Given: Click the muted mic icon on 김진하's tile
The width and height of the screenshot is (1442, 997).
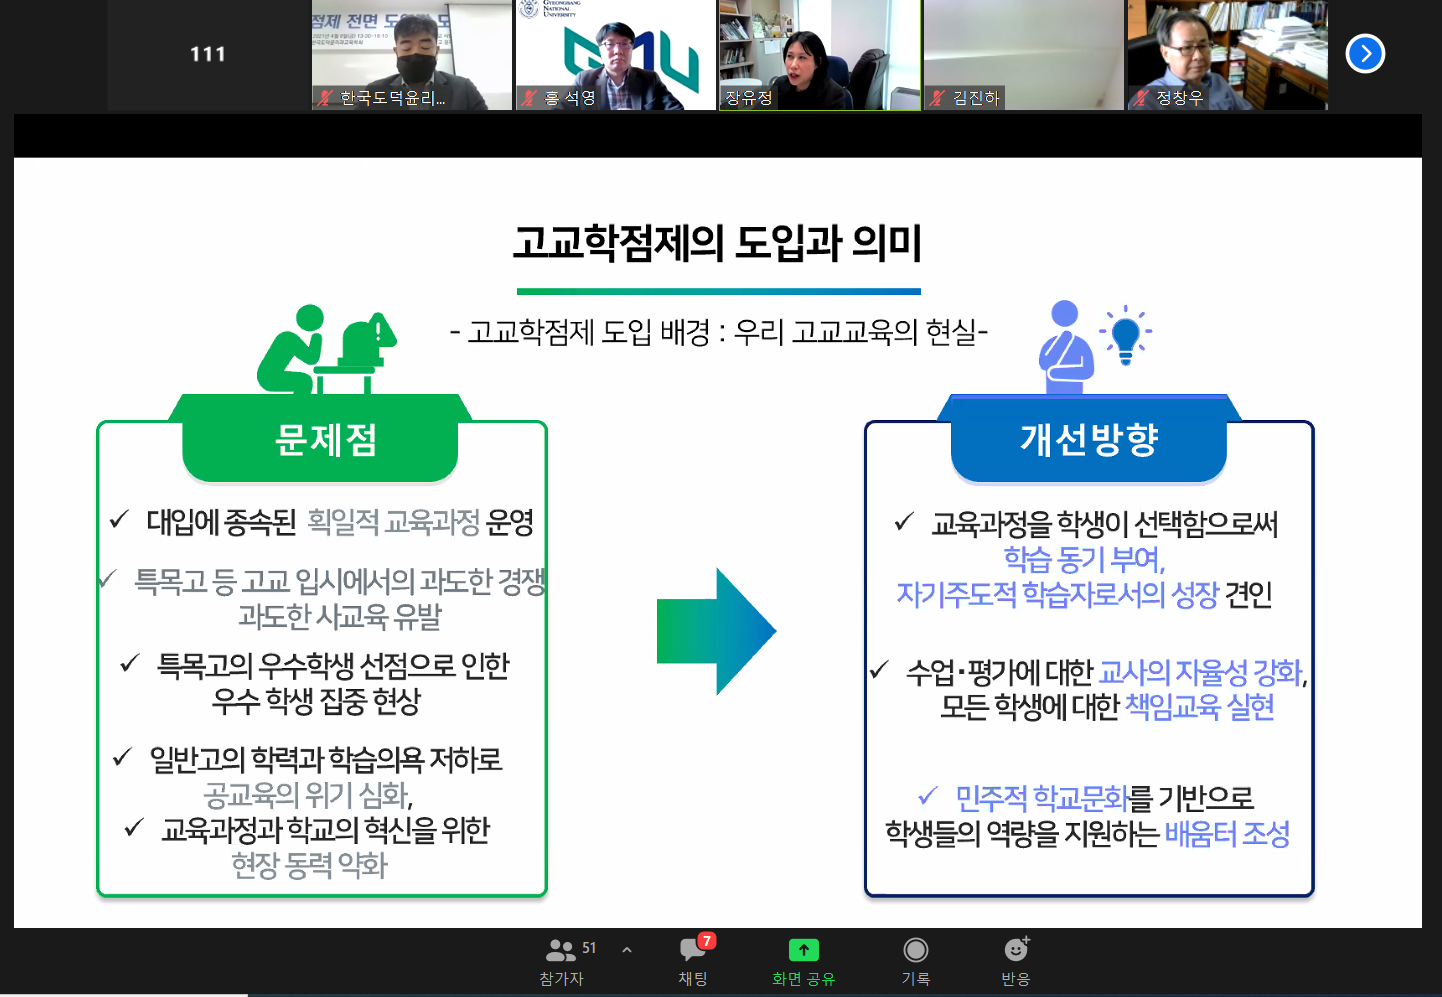Looking at the screenshot, I should click(x=937, y=98).
